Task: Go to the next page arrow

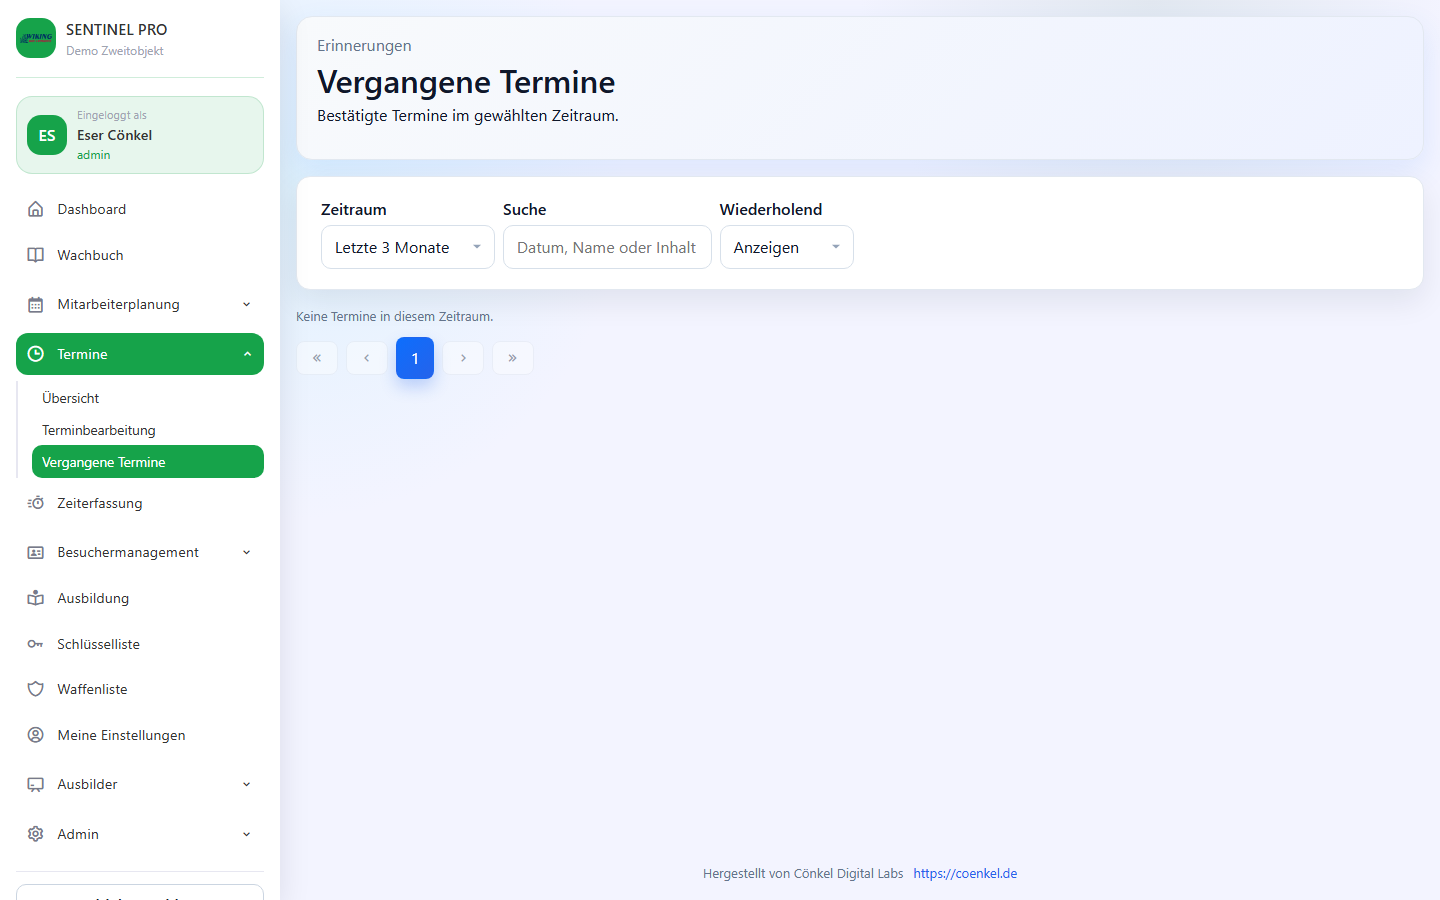Action: (463, 358)
